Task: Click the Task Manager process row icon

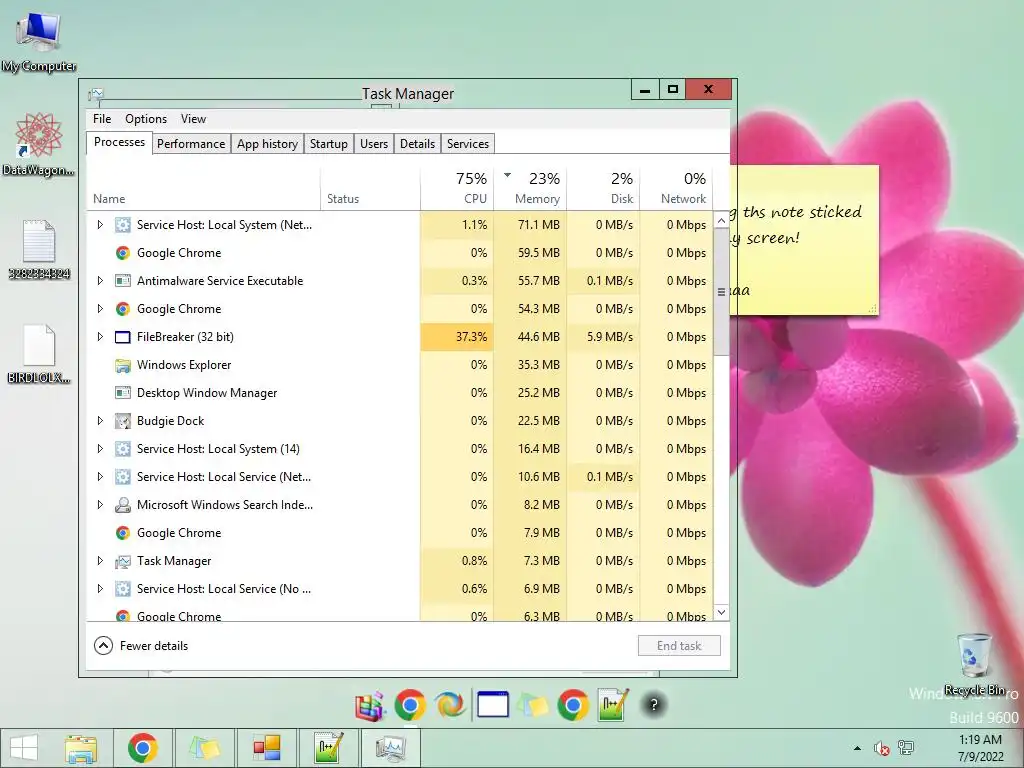Action: (x=122, y=561)
